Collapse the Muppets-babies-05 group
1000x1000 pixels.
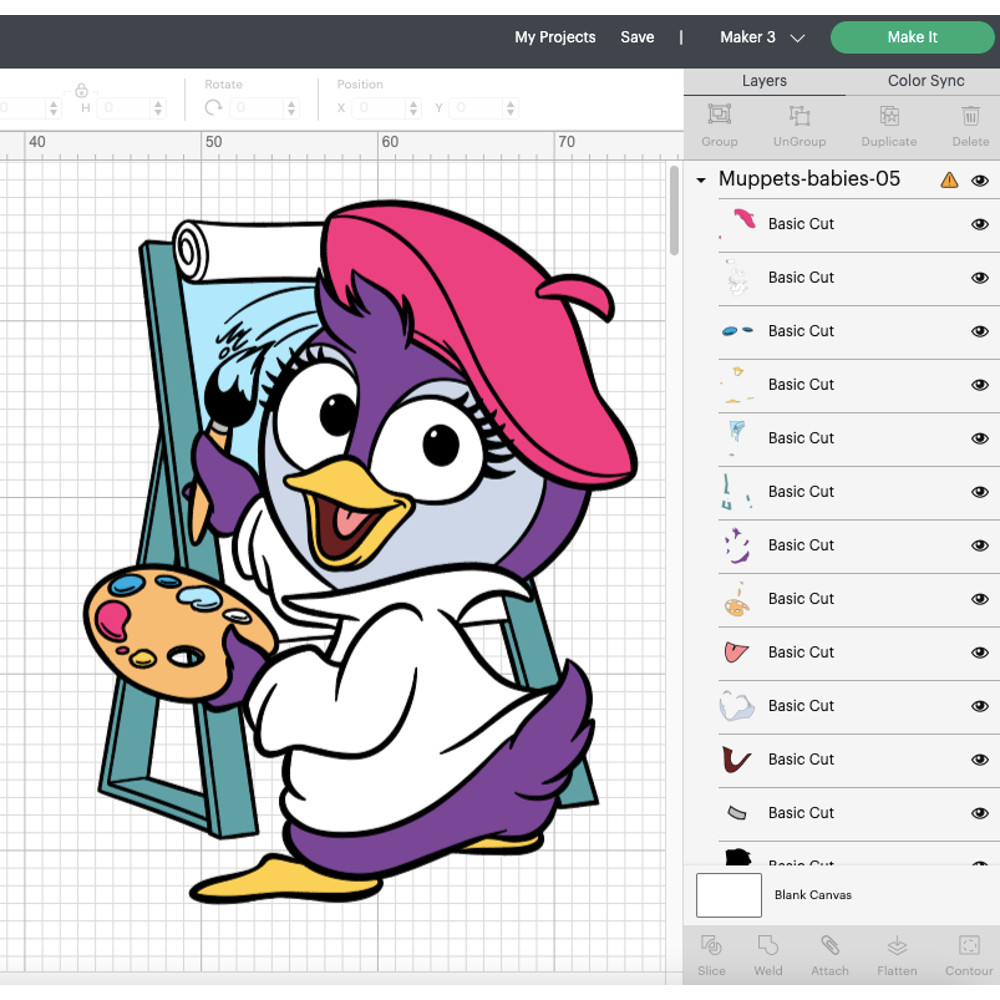pyautogui.click(x=700, y=180)
